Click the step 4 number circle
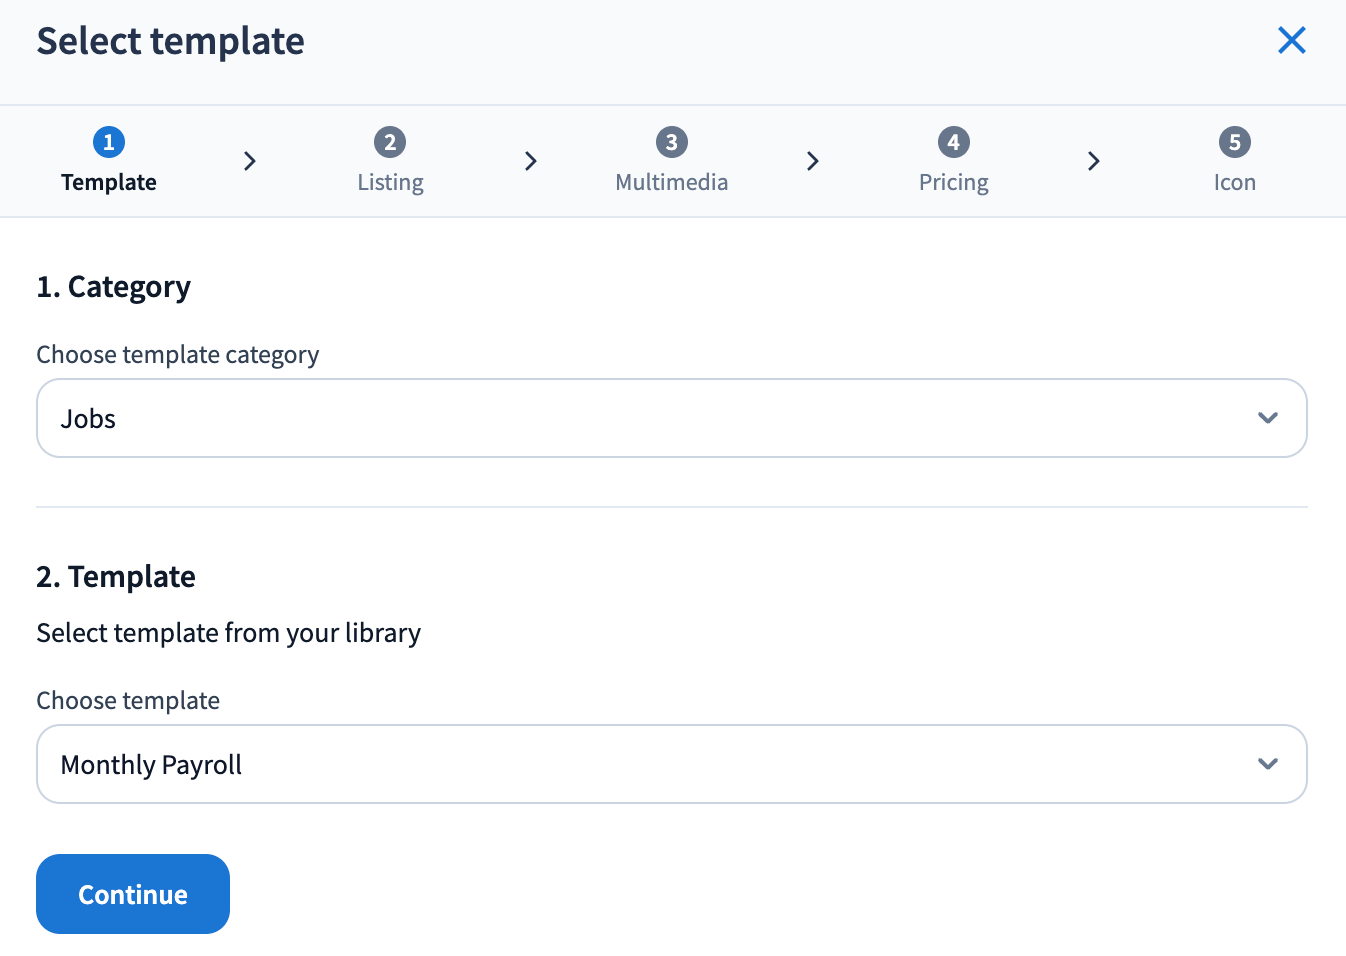Viewport: 1346px width, 956px height. coord(953,142)
